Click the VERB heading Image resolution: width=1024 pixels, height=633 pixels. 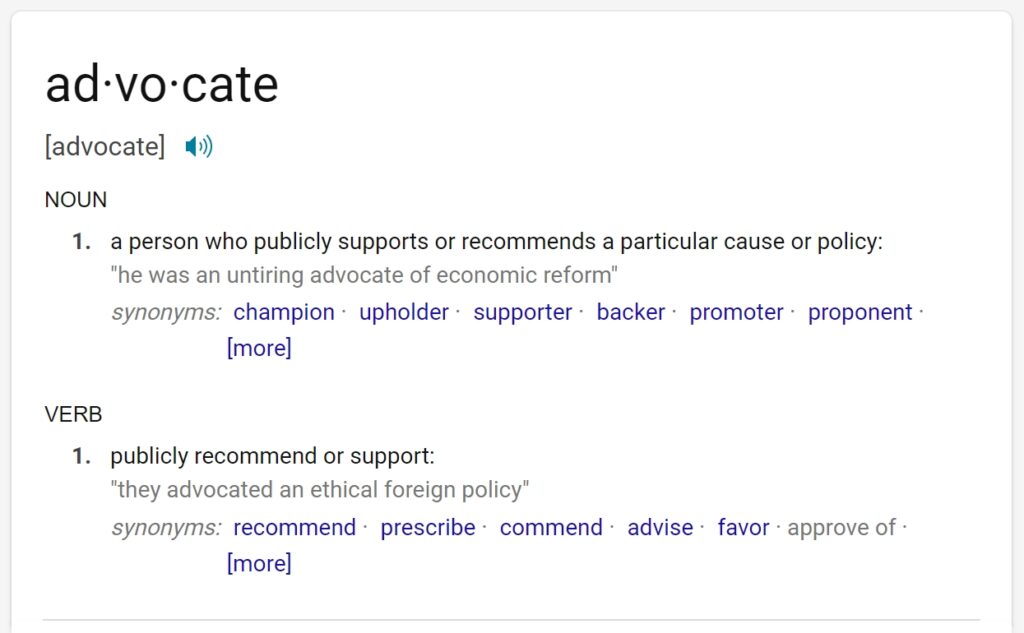[x=73, y=414]
